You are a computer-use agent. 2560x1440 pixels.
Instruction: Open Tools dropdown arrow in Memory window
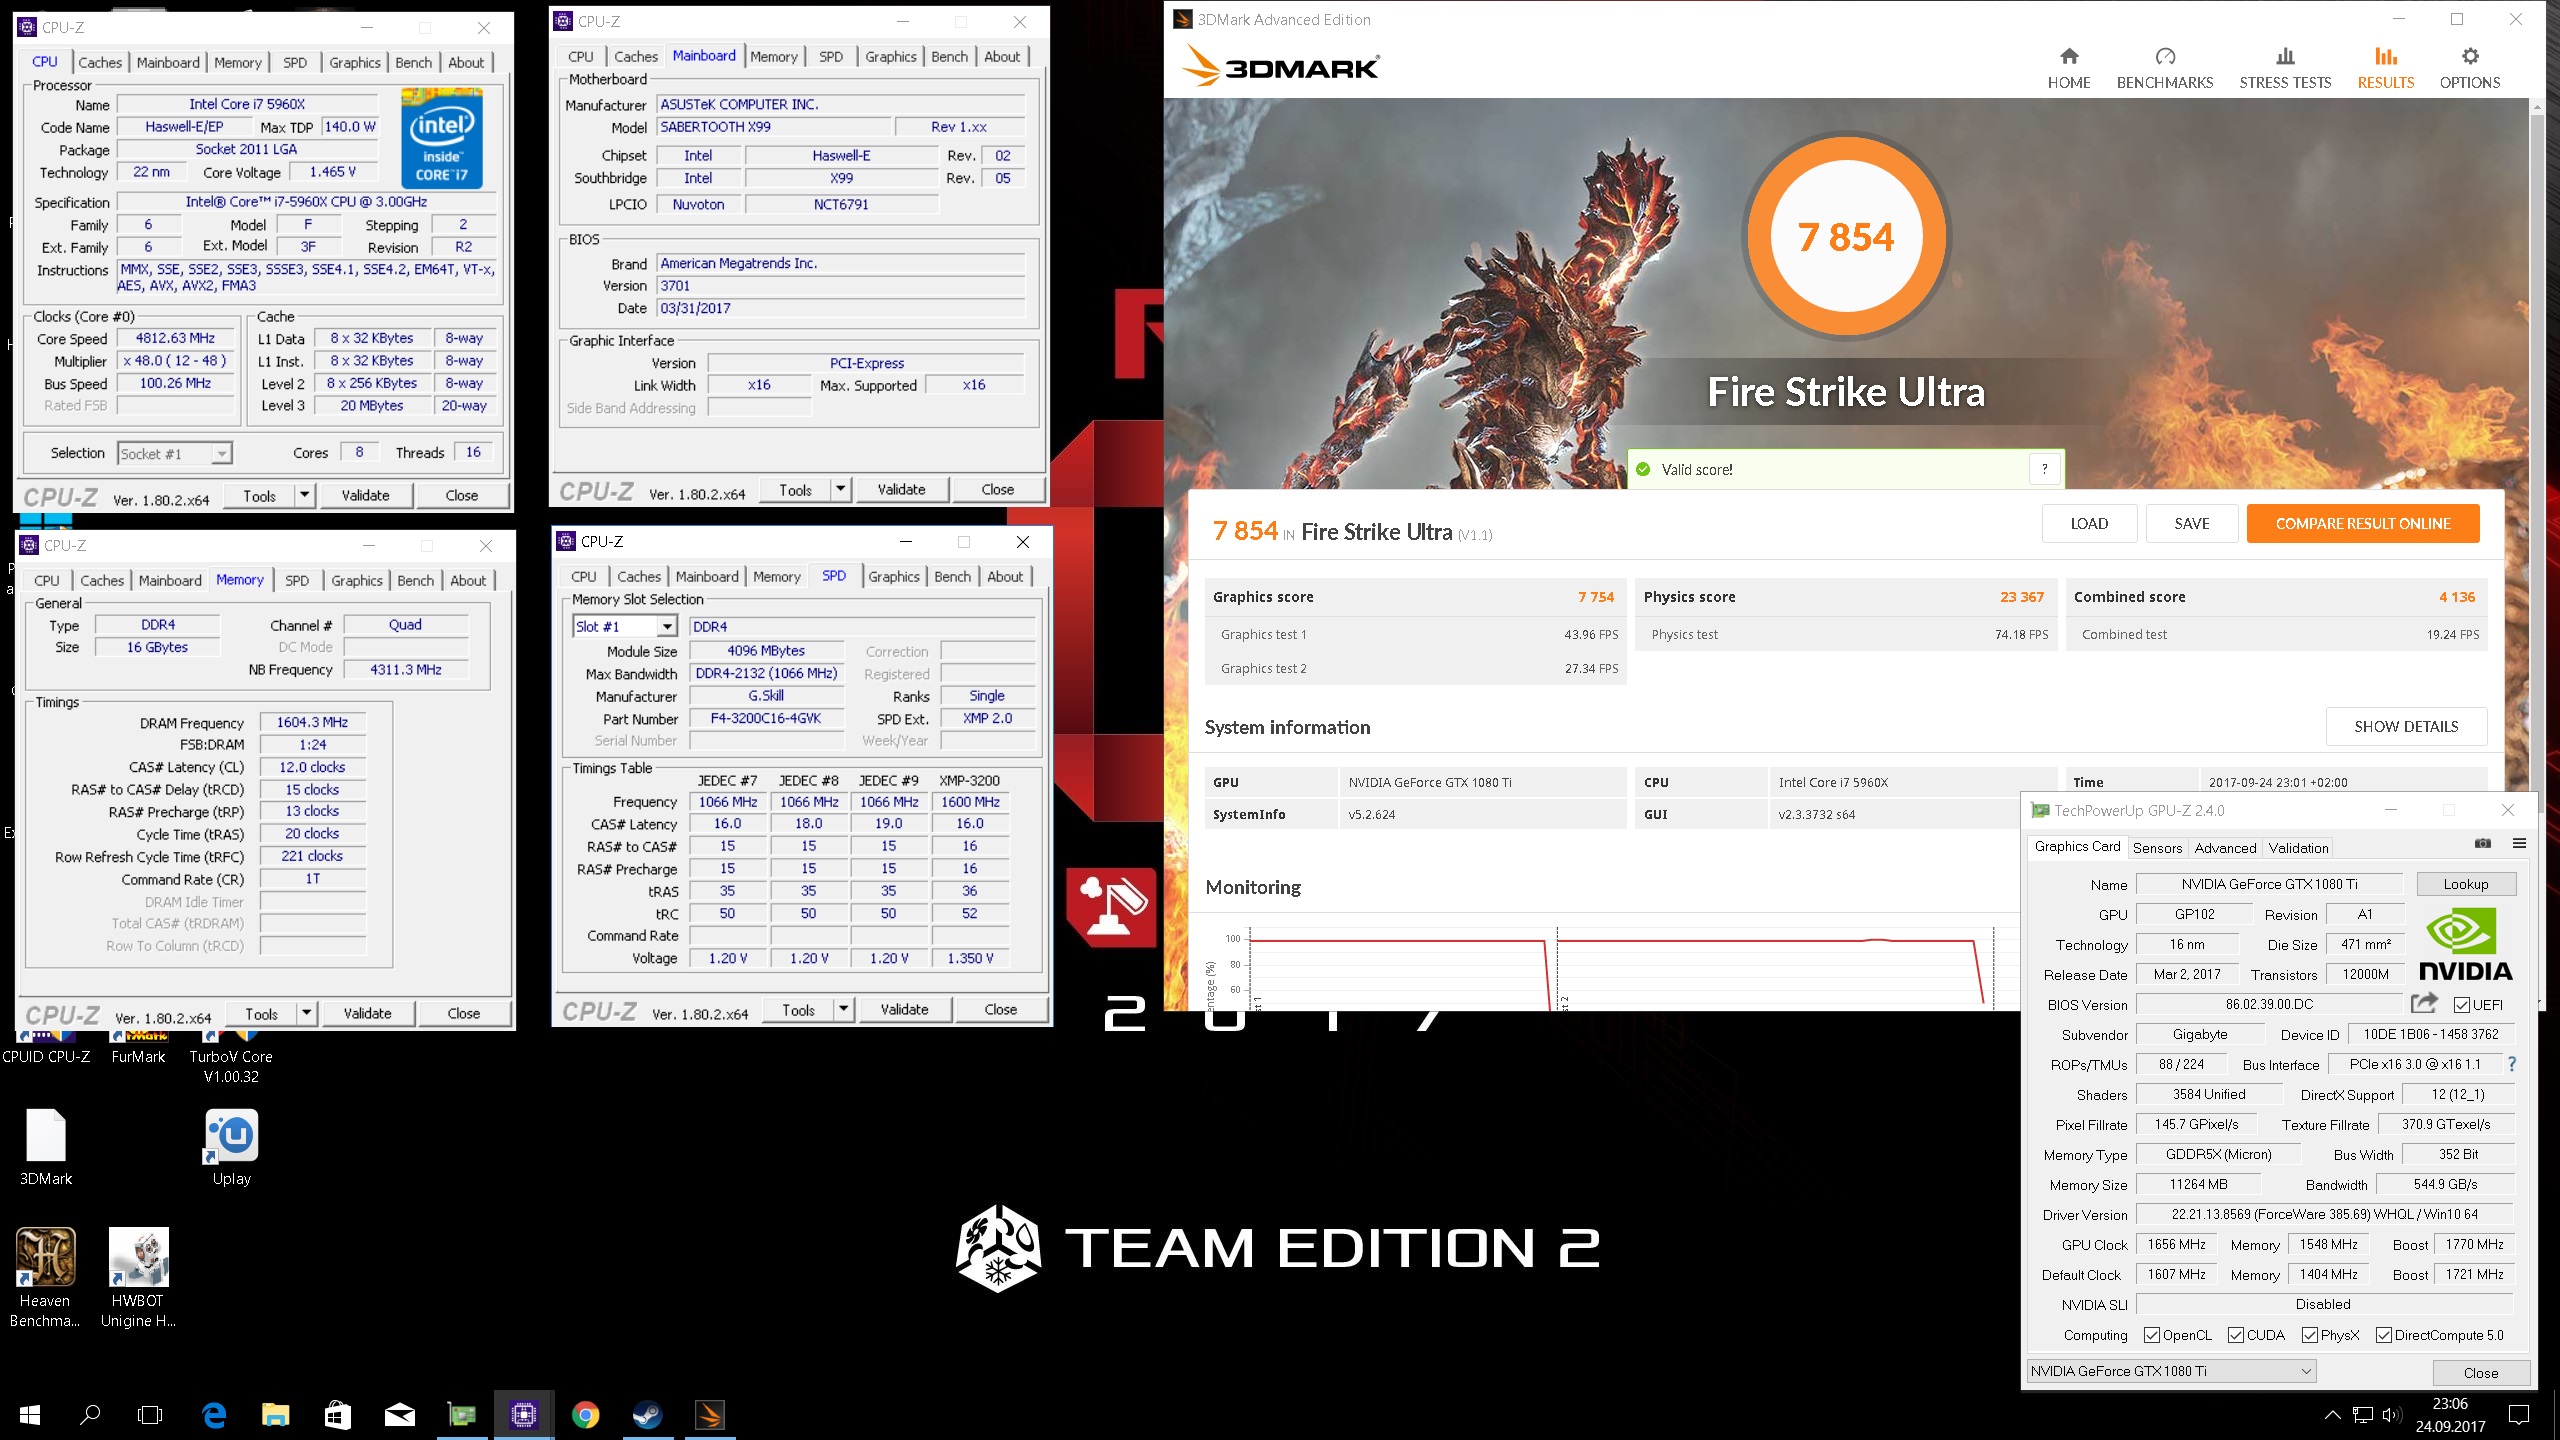pyautogui.click(x=307, y=1013)
